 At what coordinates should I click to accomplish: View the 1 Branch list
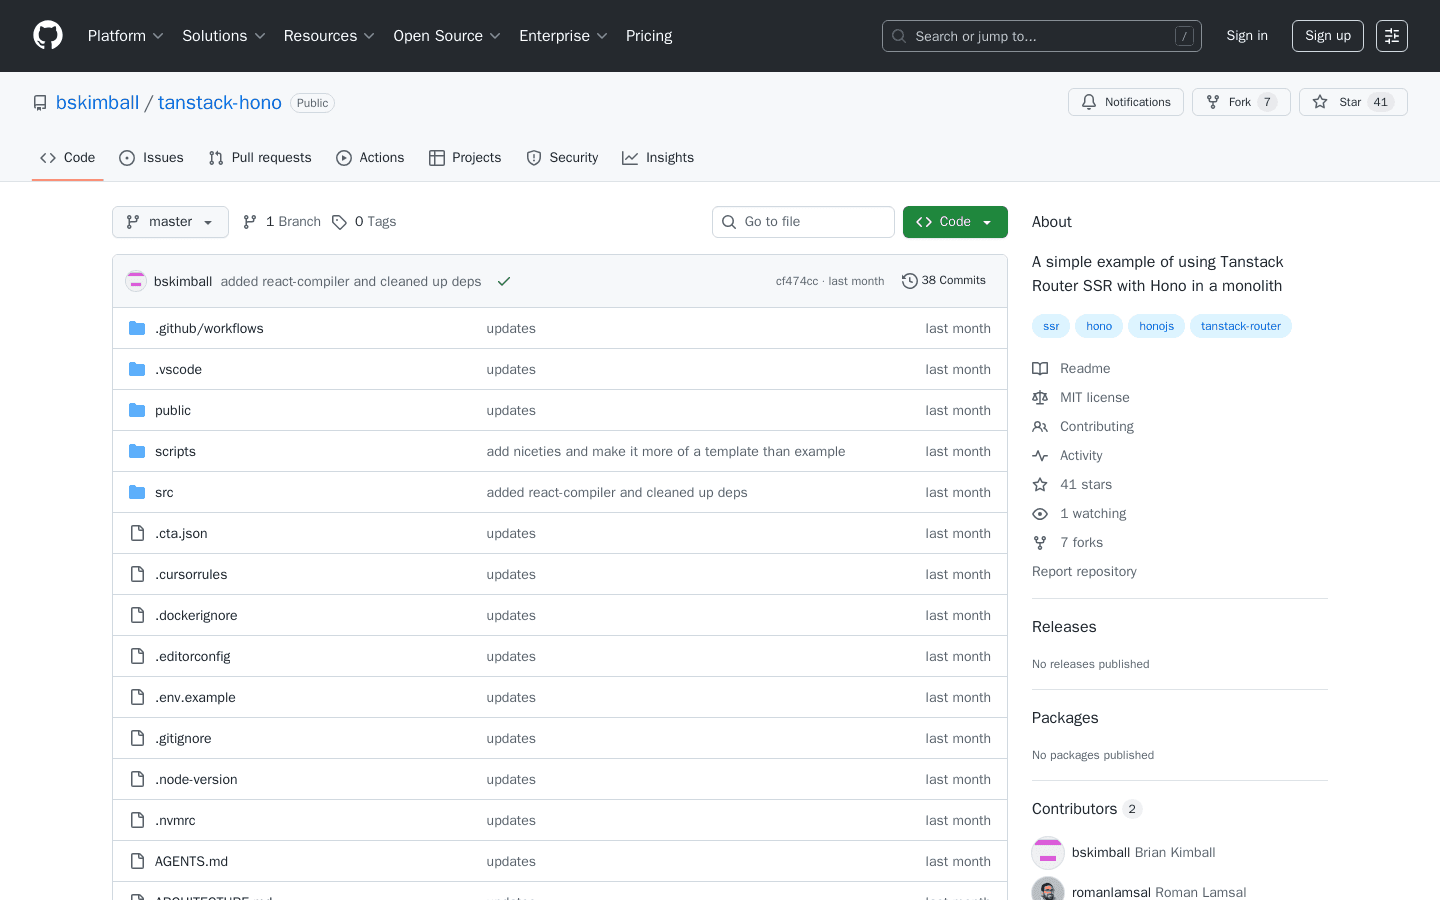click(281, 222)
